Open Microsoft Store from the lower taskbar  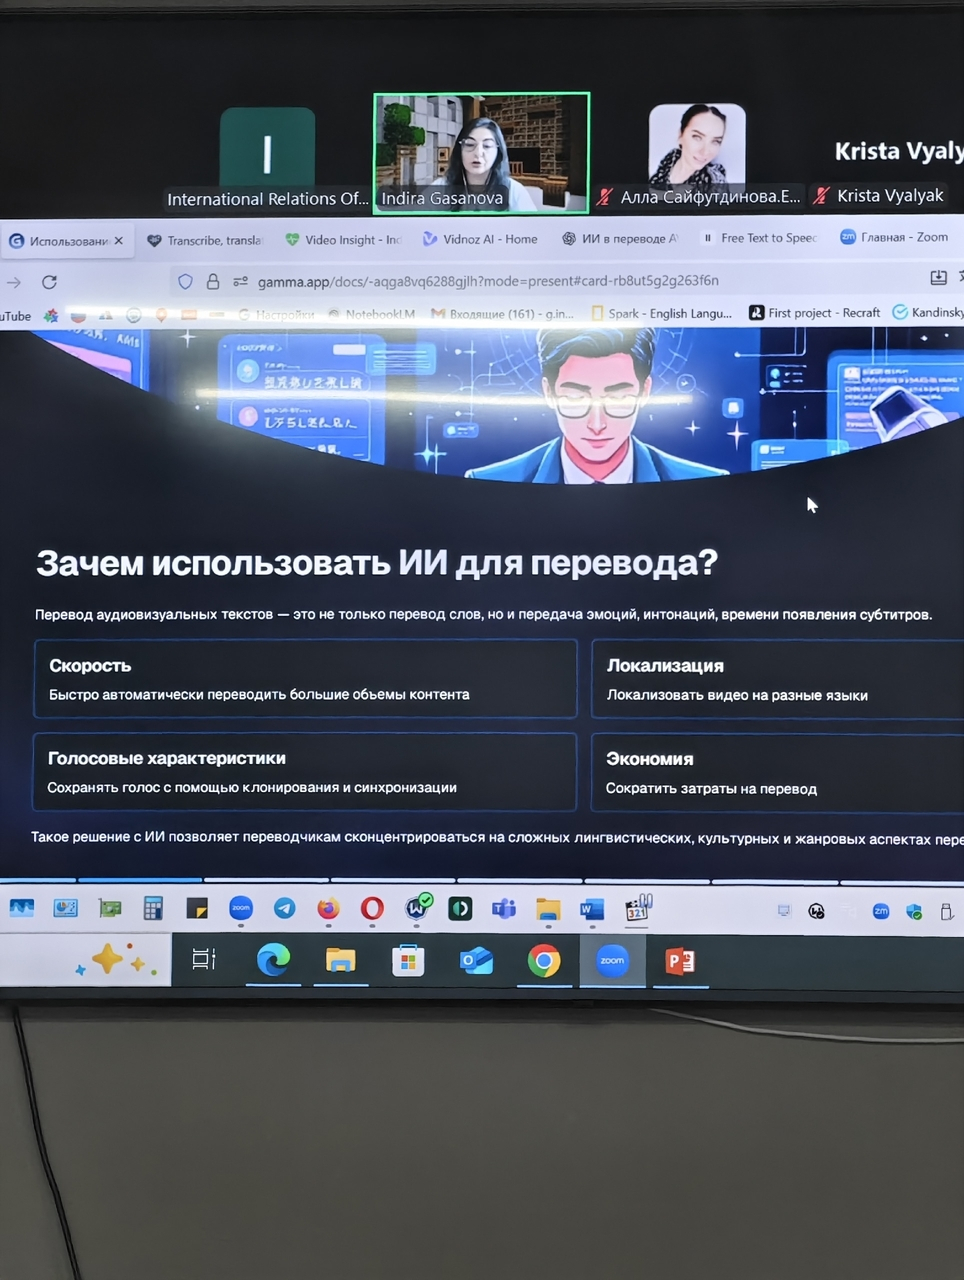point(408,961)
